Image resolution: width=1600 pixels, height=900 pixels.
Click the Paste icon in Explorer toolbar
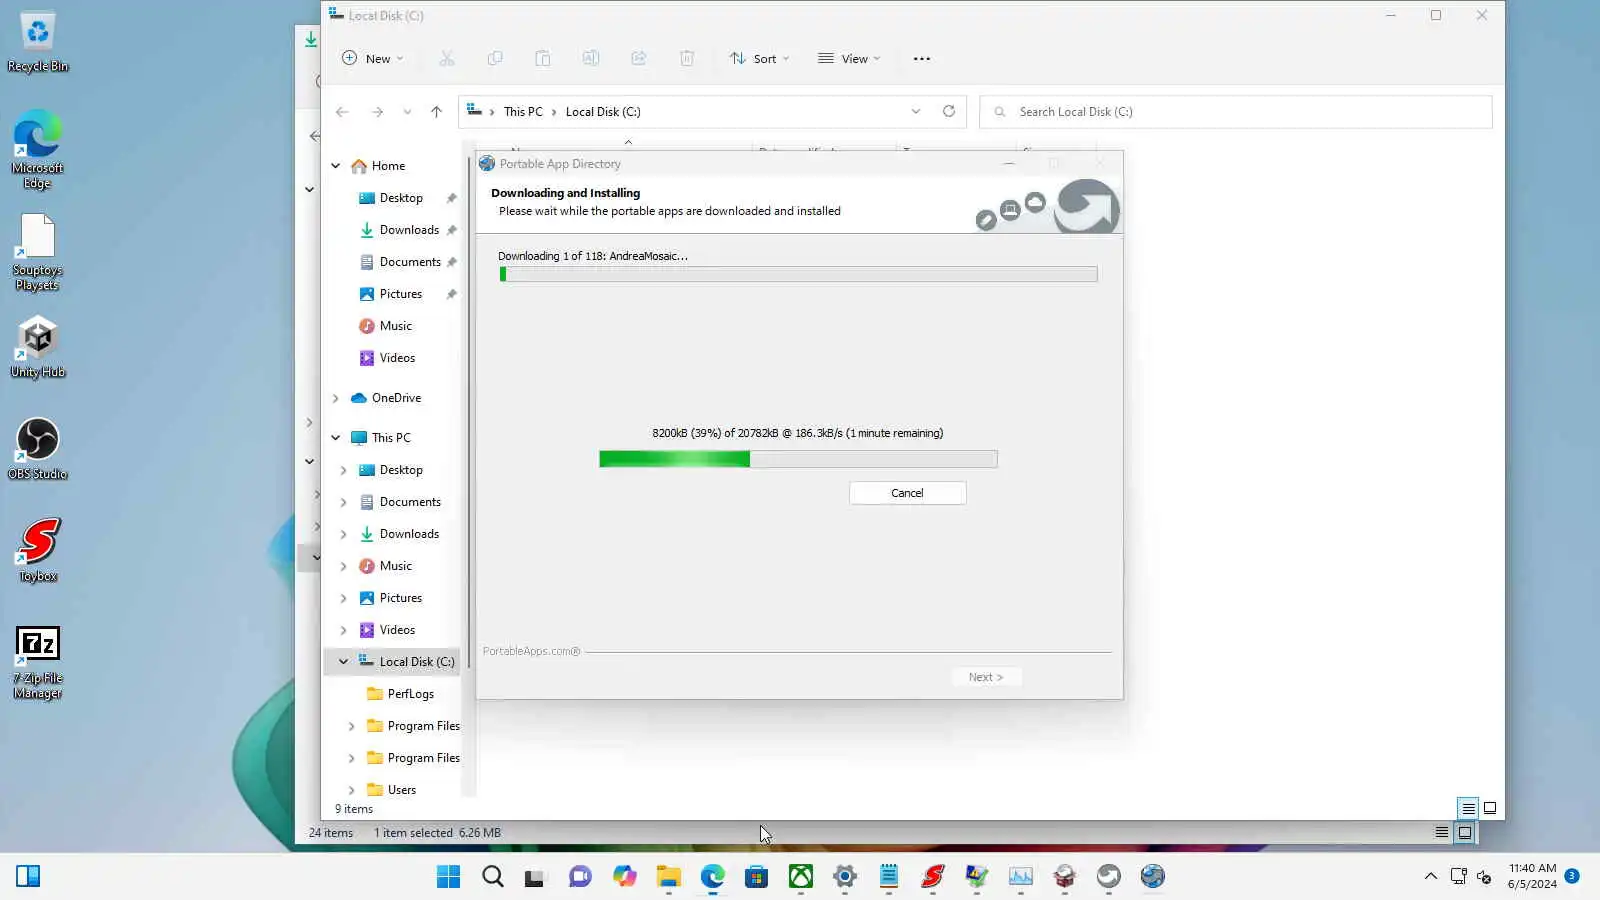(543, 58)
